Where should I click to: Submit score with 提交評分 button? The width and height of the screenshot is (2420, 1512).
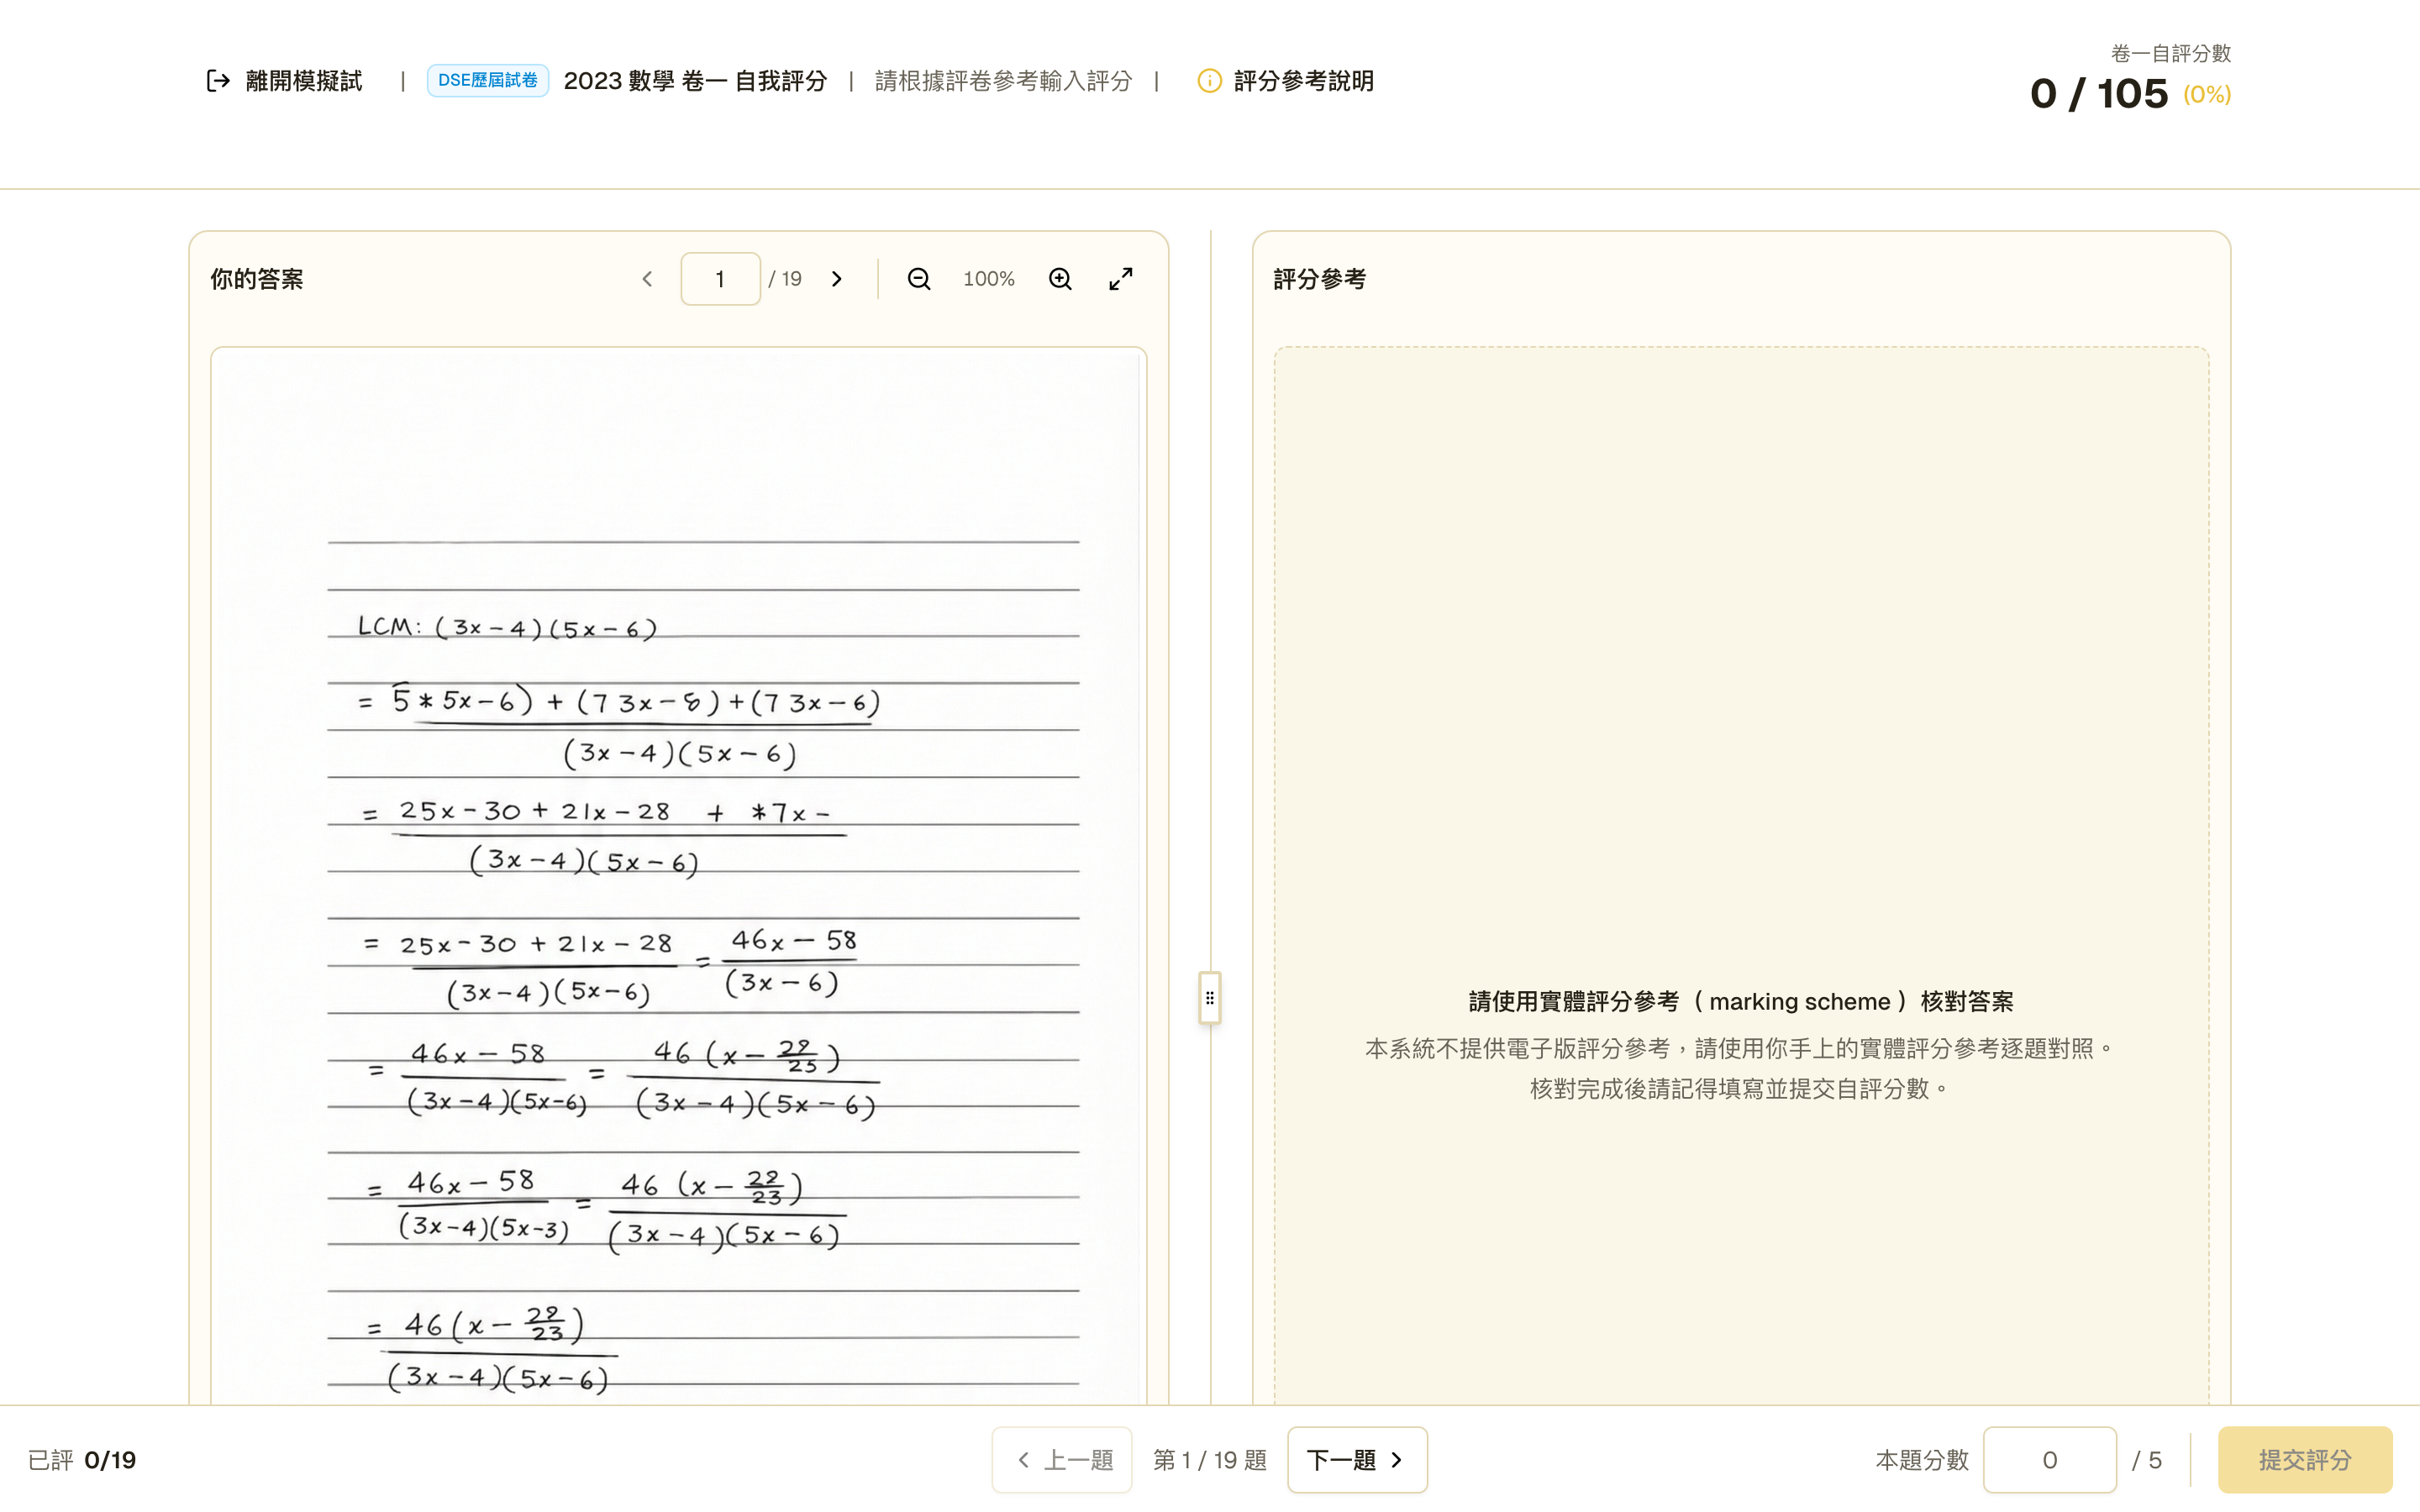click(2305, 1460)
